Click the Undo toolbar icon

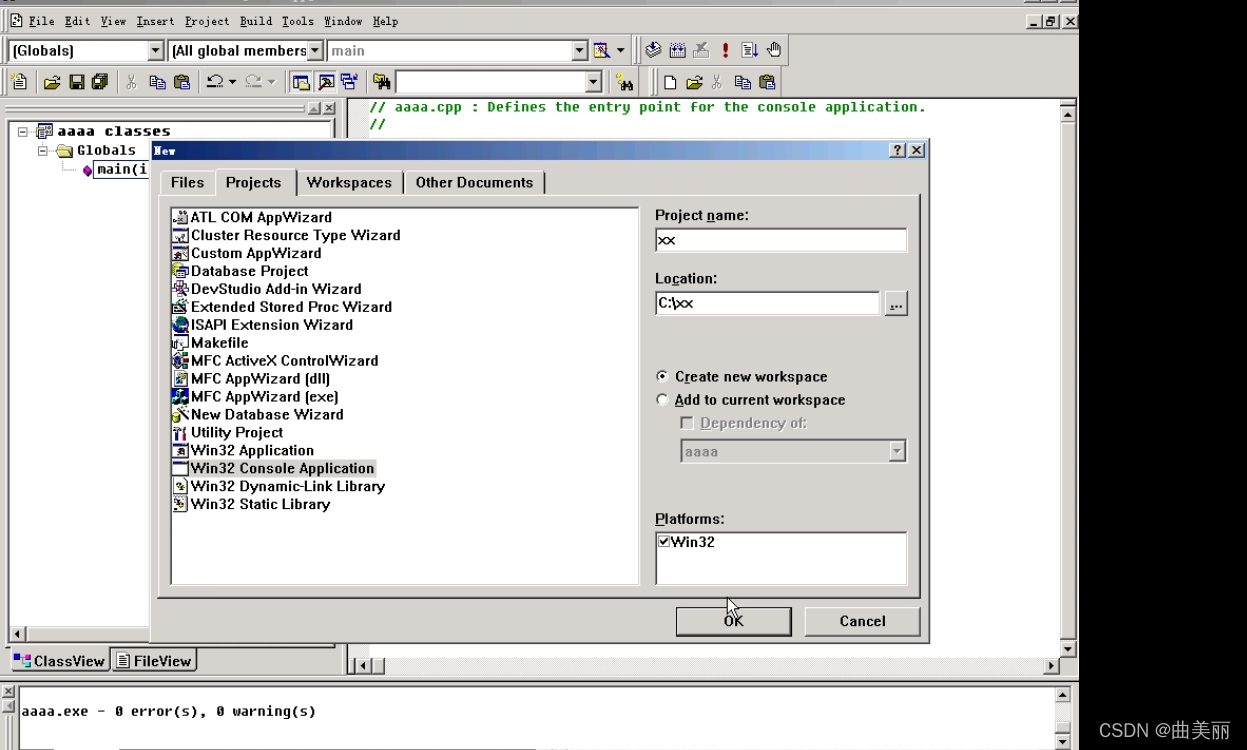[214, 82]
